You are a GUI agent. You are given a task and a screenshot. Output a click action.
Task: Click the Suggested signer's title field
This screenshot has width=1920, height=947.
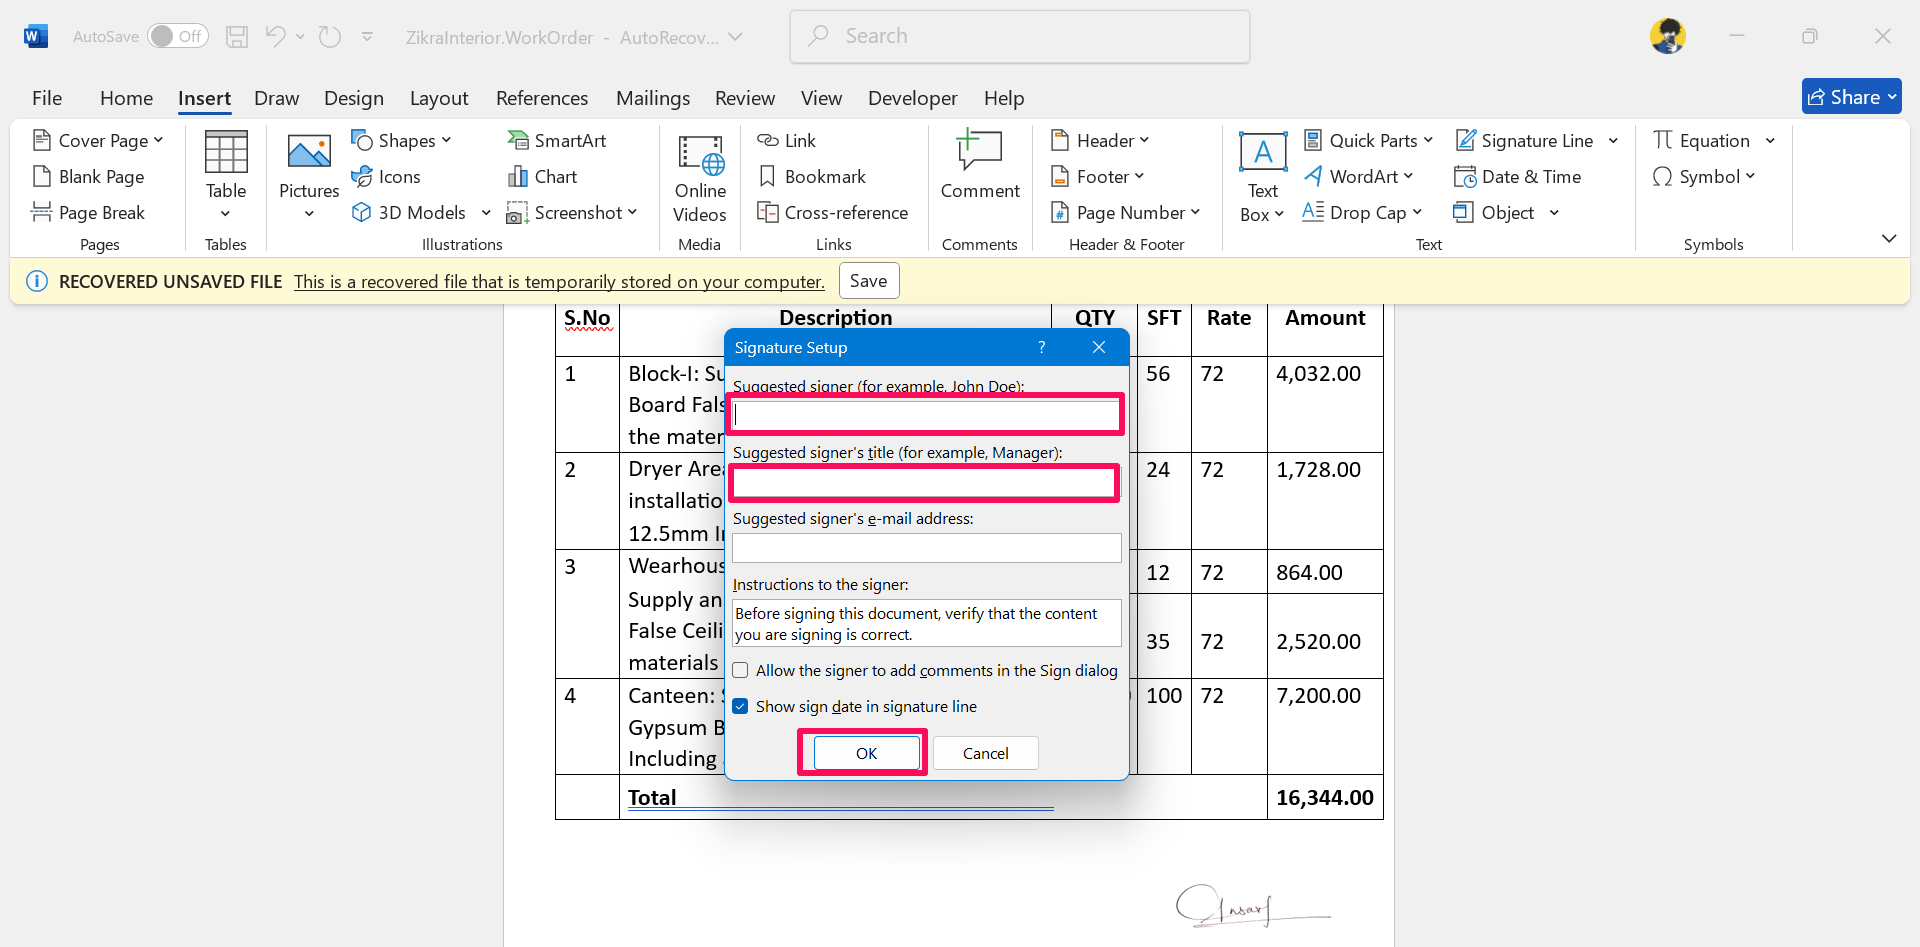click(927, 482)
